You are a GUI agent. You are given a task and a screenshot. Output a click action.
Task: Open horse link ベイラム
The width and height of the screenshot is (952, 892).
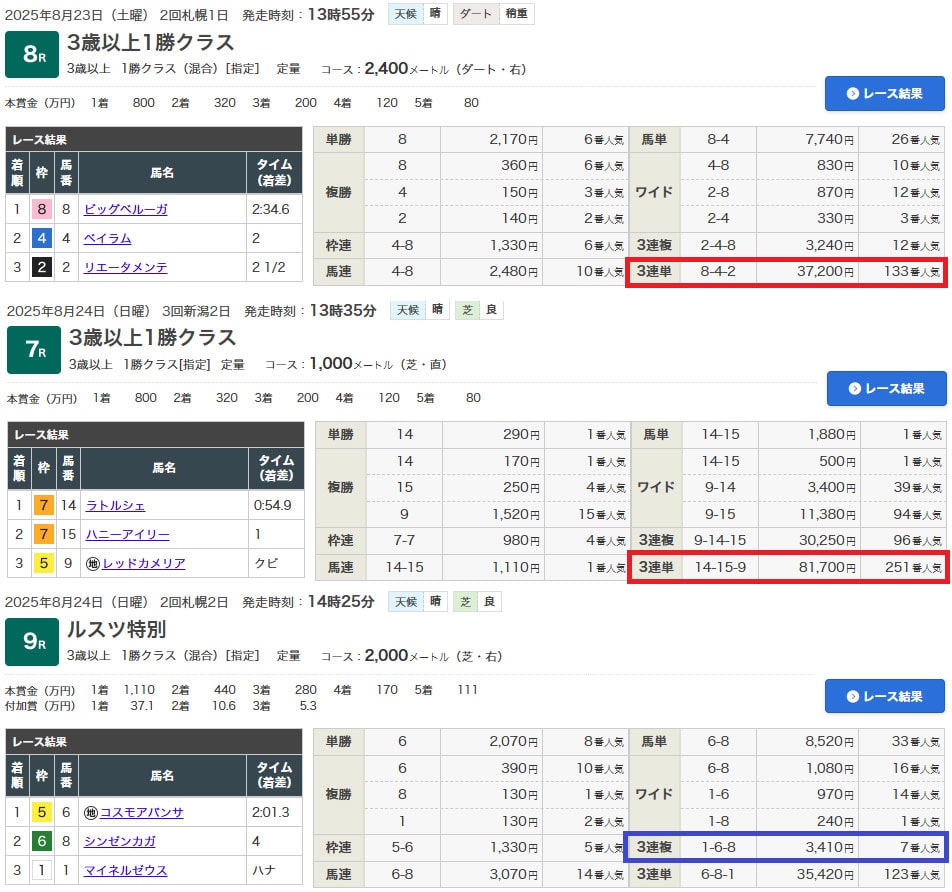(x=108, y=239)
